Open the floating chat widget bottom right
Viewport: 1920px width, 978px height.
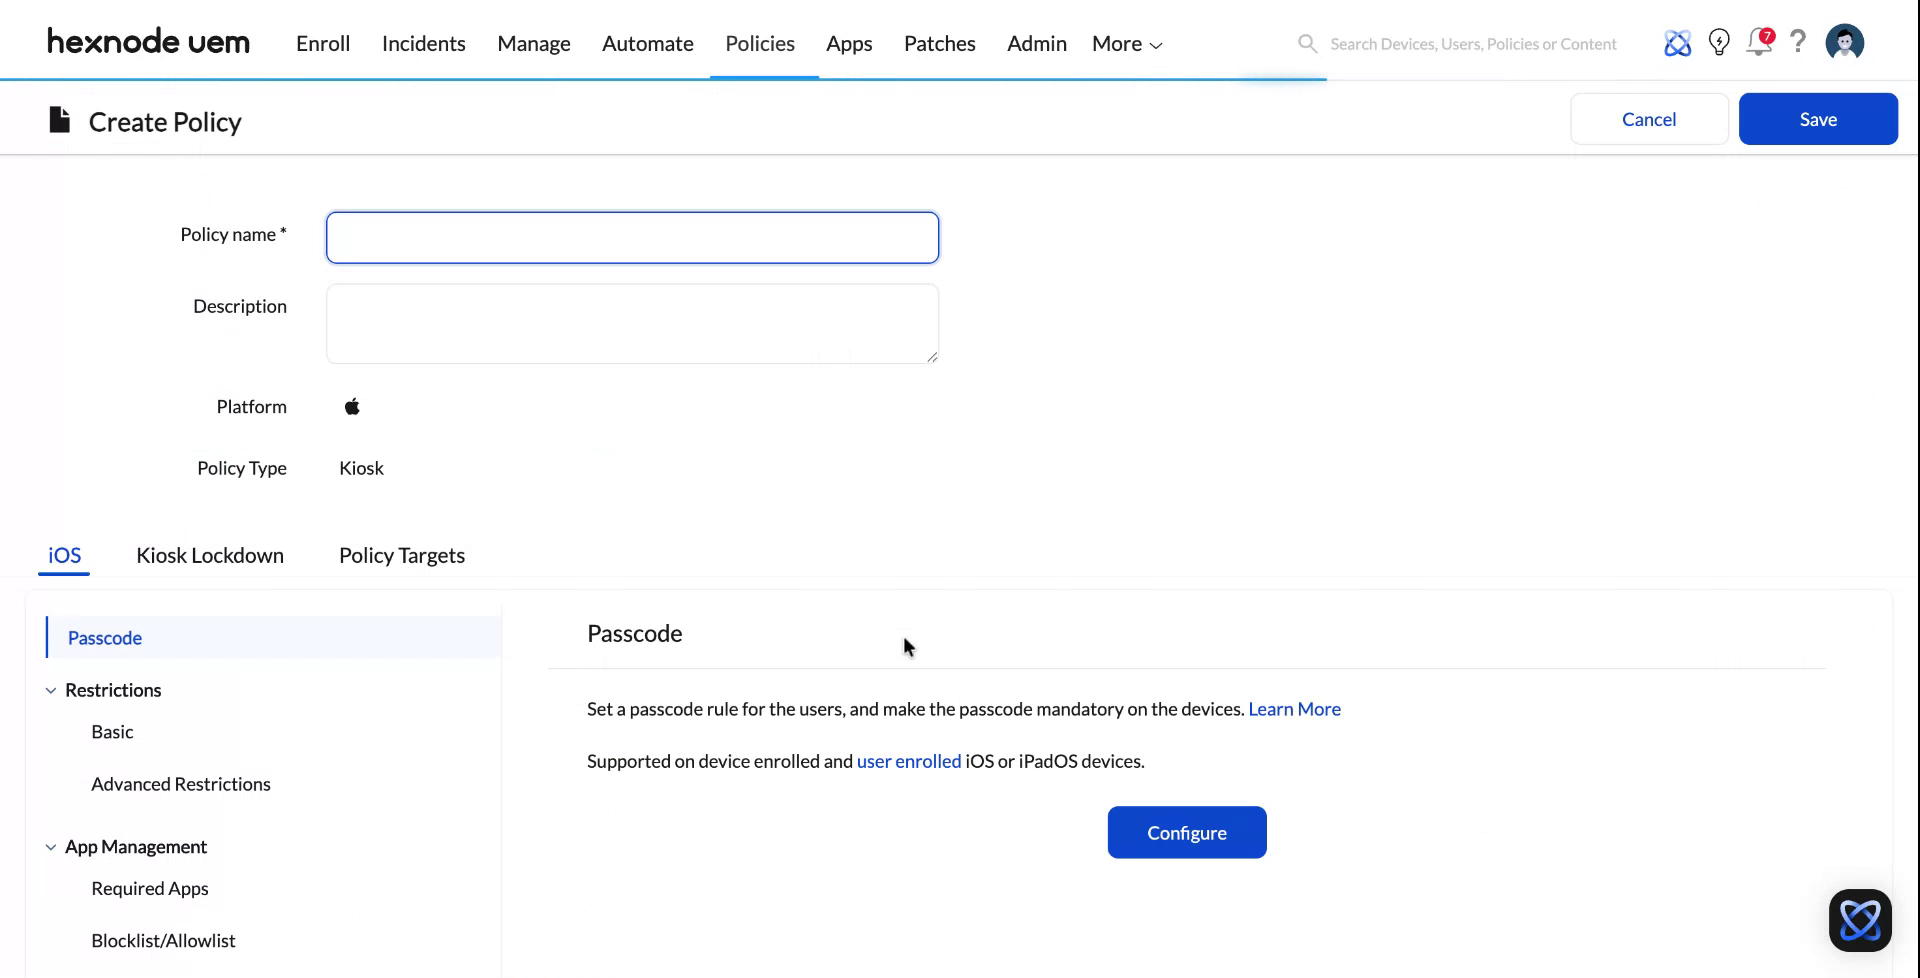1860,920
